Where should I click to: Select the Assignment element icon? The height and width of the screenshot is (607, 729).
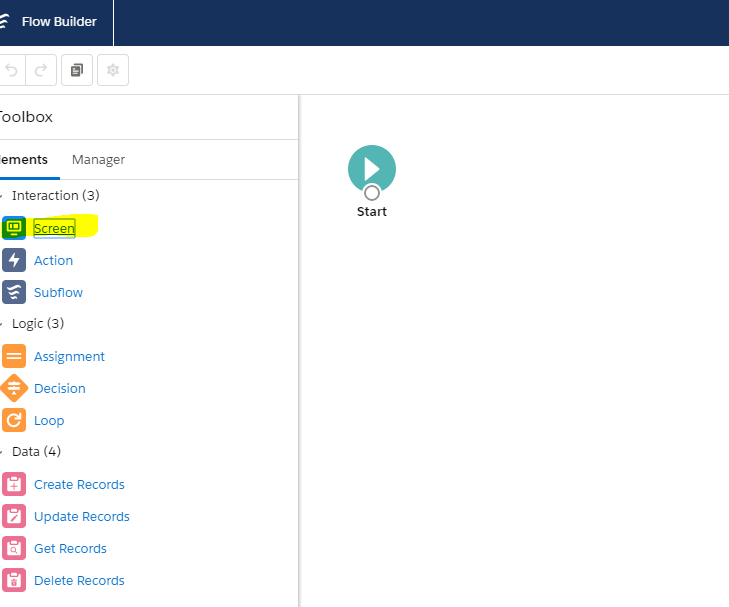pos(14,356)
